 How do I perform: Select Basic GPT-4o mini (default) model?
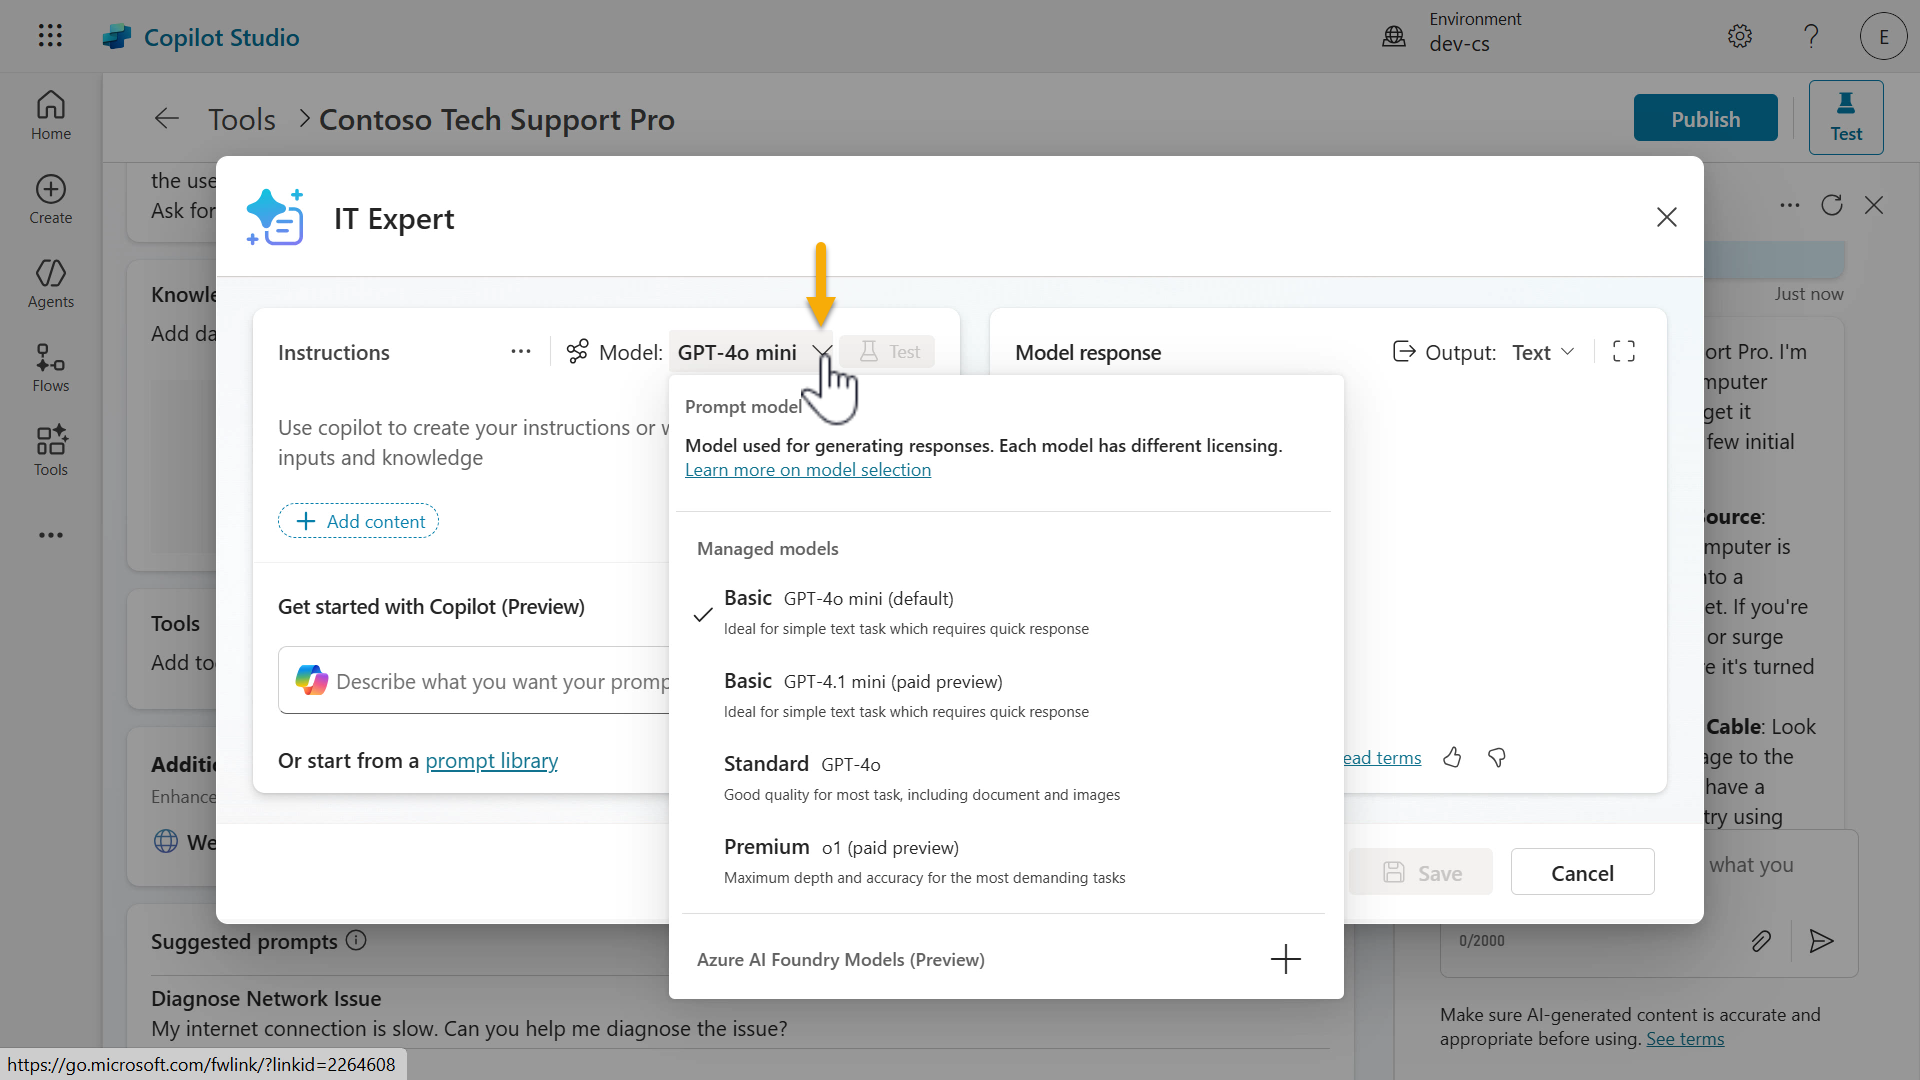(x=1005, y=612)
